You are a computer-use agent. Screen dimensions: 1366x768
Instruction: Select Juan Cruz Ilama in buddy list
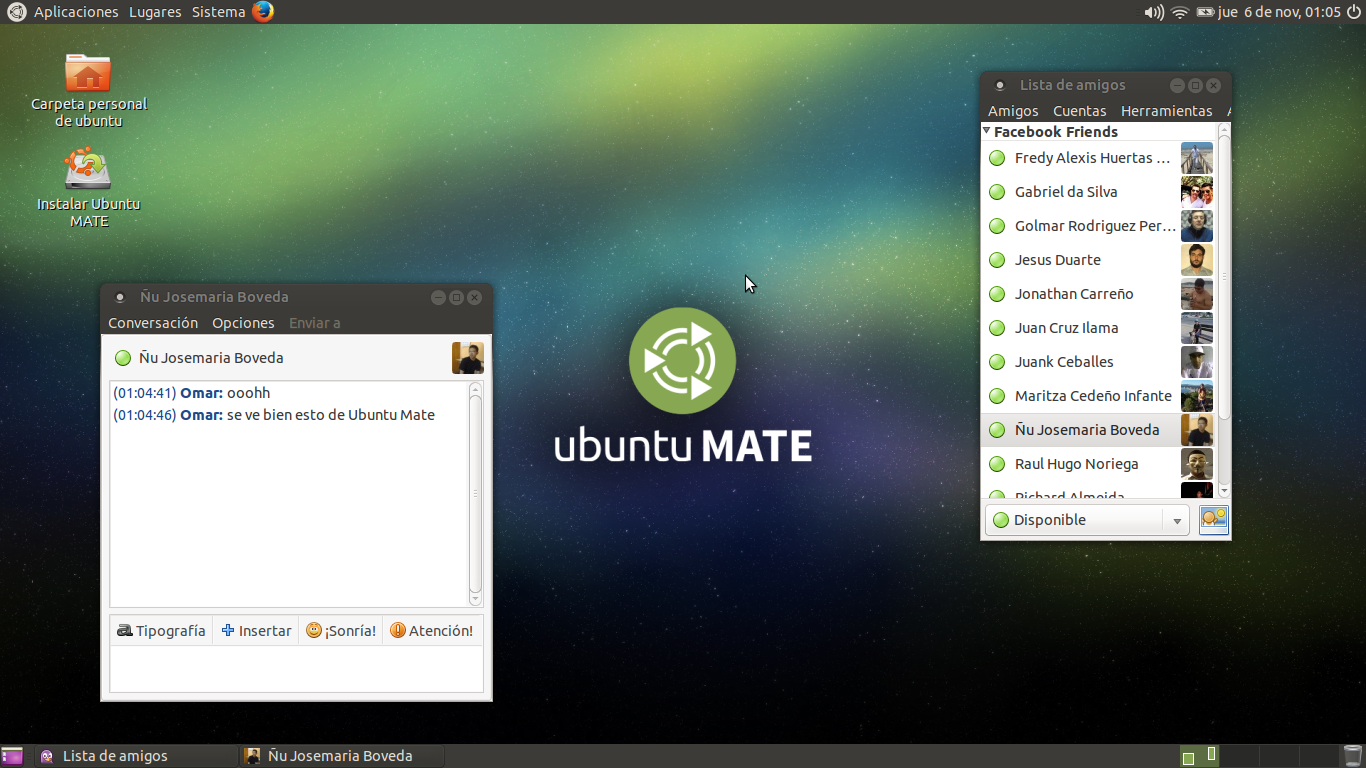1098,328
